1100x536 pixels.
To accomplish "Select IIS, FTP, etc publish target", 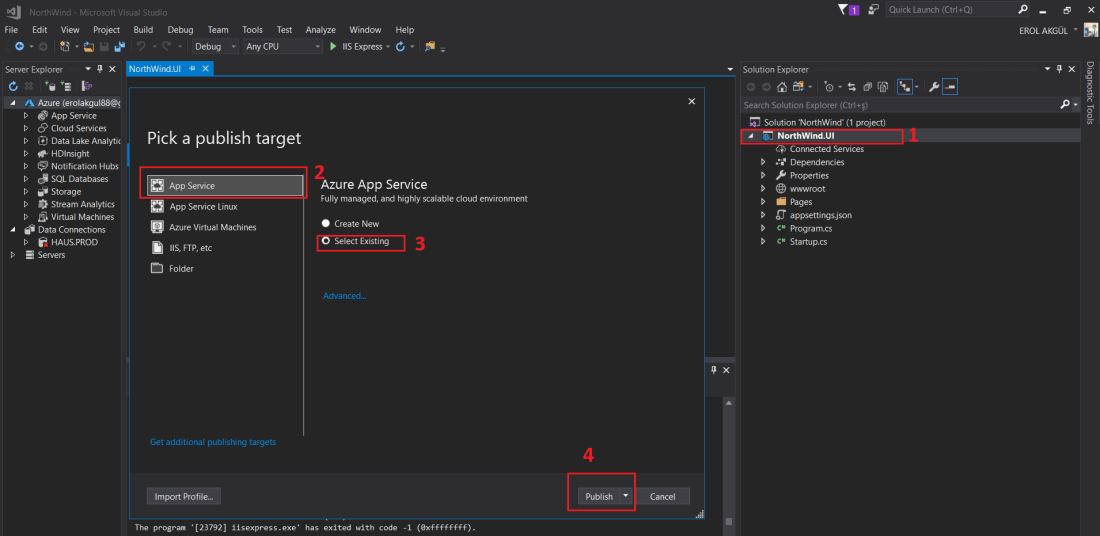I will click(190, 248).
